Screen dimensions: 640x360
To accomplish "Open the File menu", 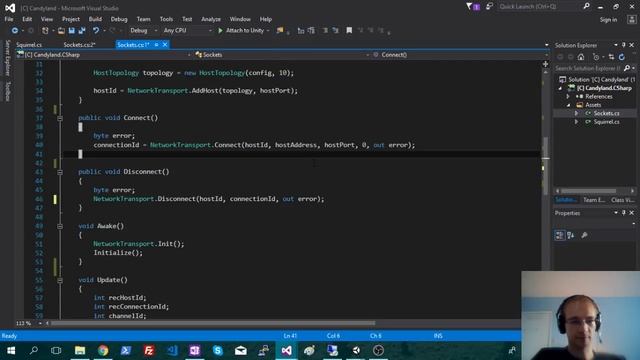I will click(x=9, y=19).
